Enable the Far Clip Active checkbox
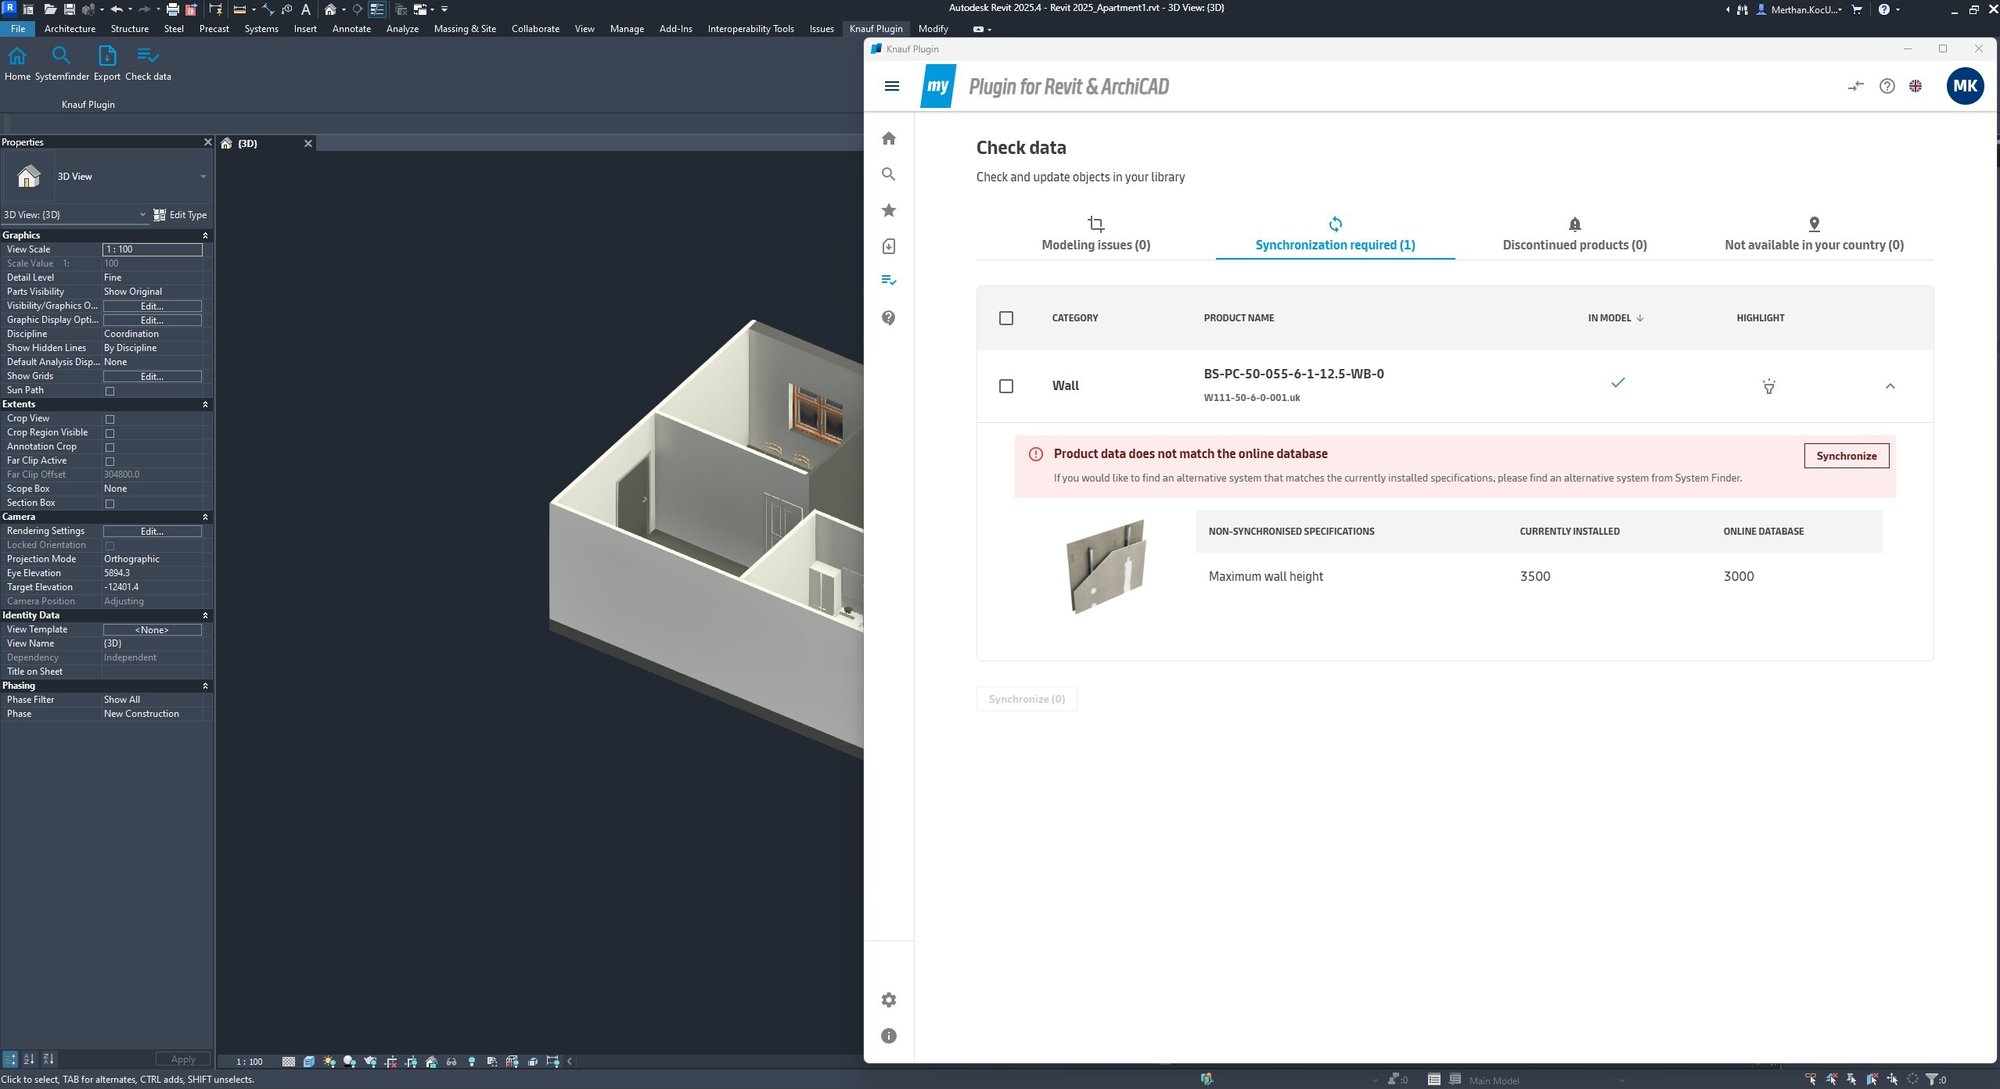 point(110,461)
